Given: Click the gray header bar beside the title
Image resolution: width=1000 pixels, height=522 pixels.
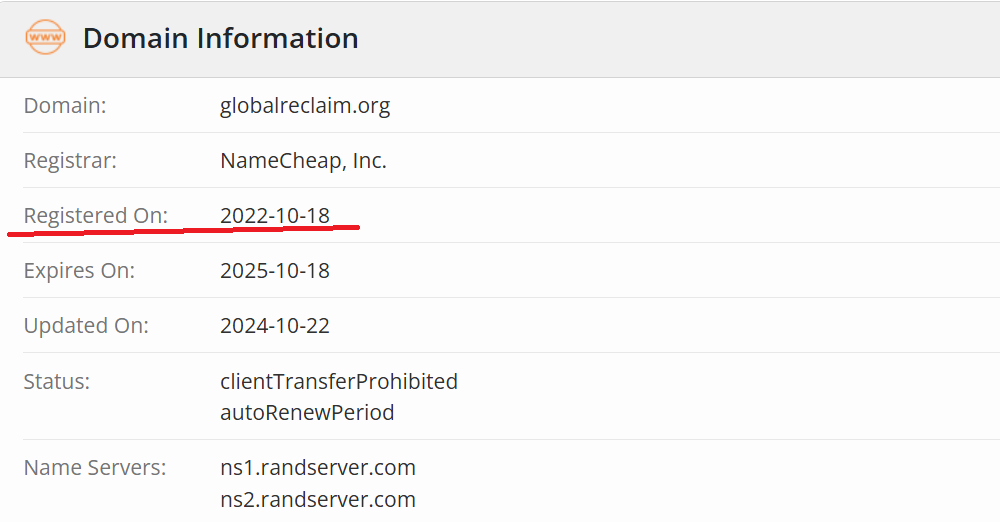Looking at the screenshot, I should click(680, 38).
